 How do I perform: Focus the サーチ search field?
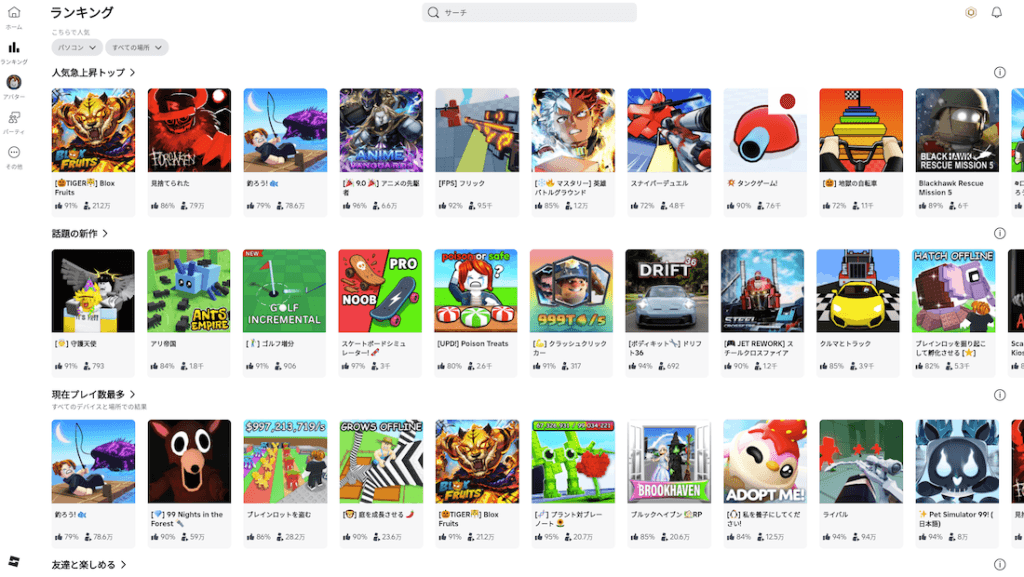tap(529, 12)
